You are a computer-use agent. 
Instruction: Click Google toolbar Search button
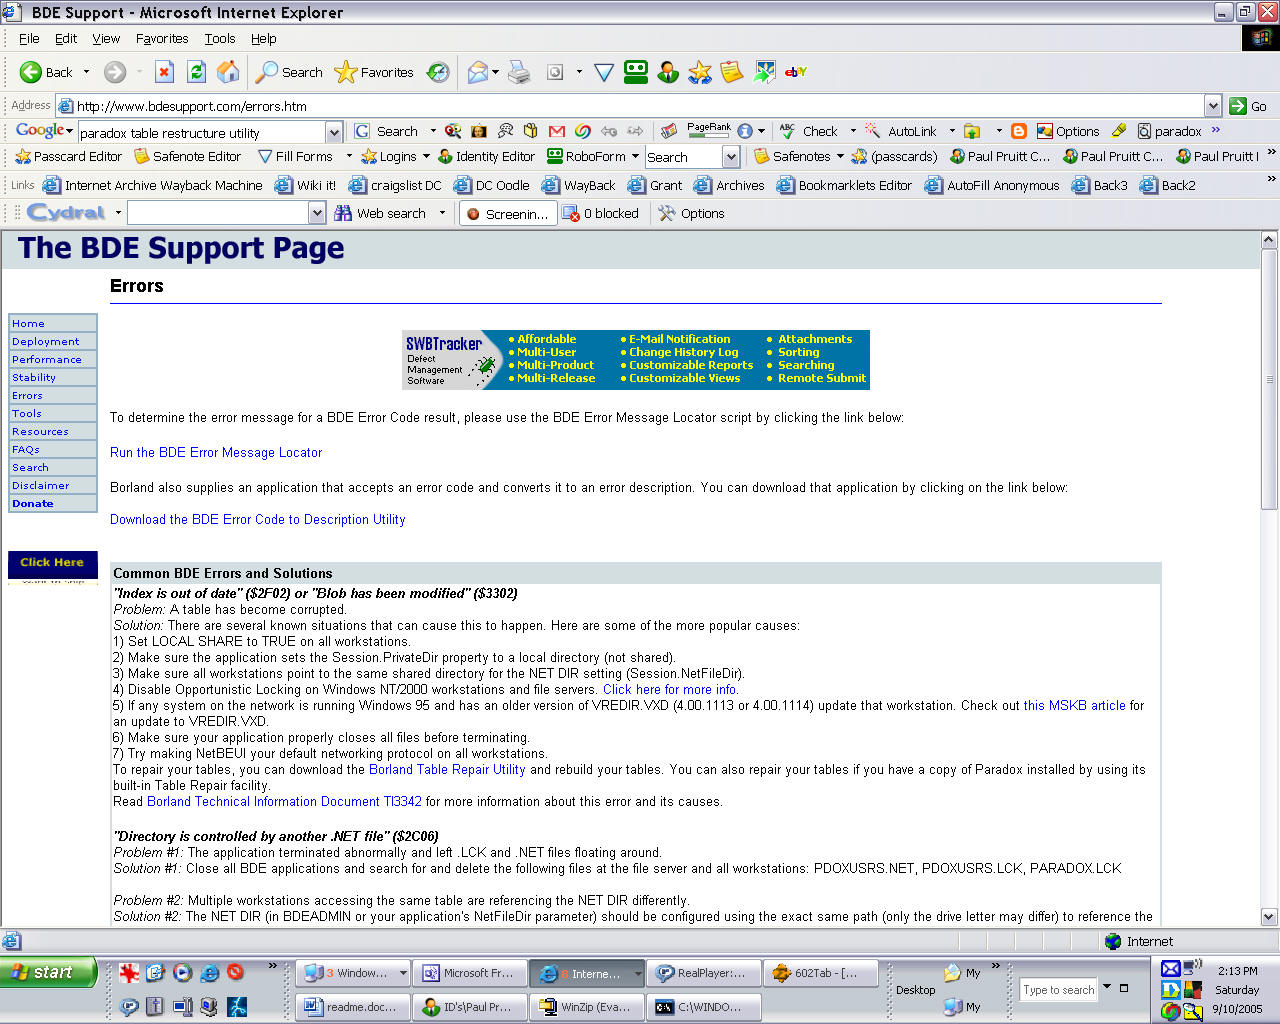(x=386, y=131)
